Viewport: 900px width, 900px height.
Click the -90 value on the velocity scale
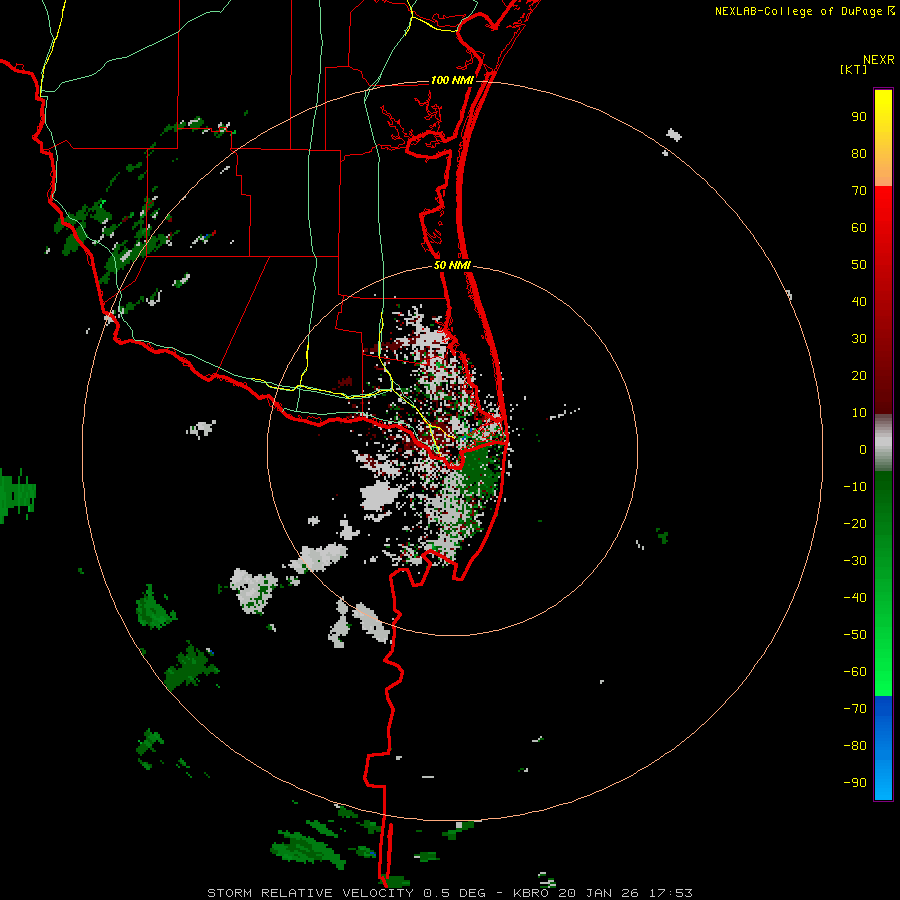[855, 783]
